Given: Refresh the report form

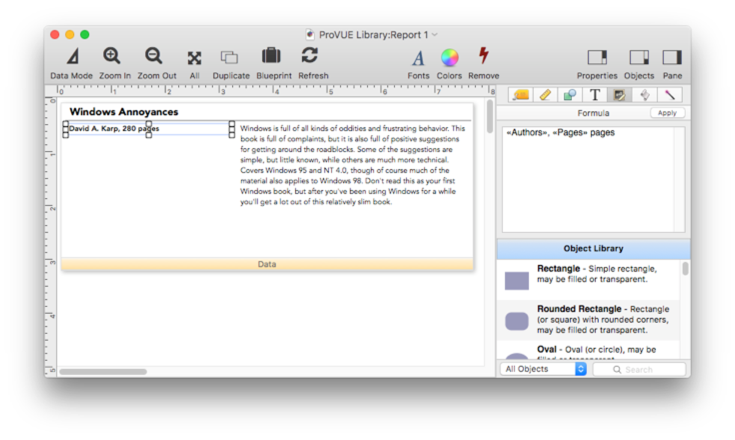Looking at the screenshot, I should (x=313, y=63).
